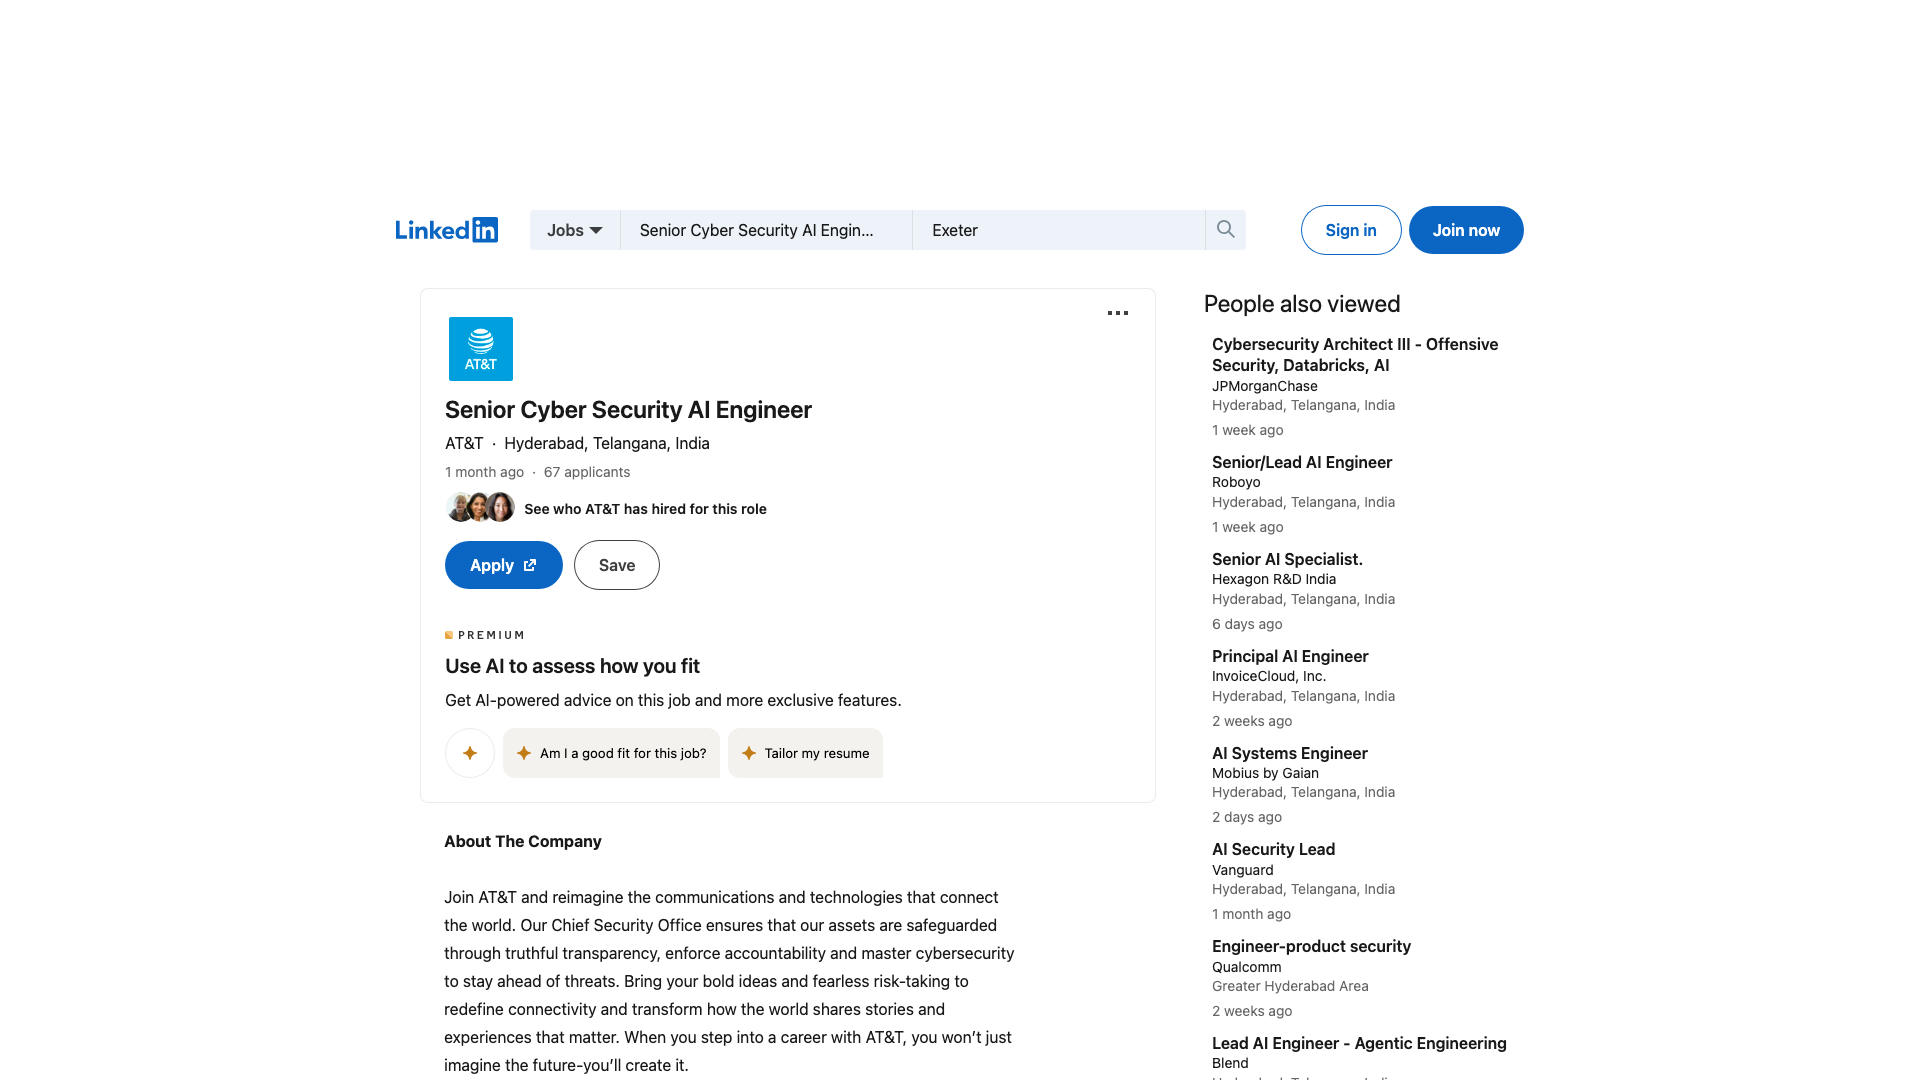Image resolution: width=1920 pixels, height=1080 pixels.
Task: Apply to the AT&T job
Action: 504,565
